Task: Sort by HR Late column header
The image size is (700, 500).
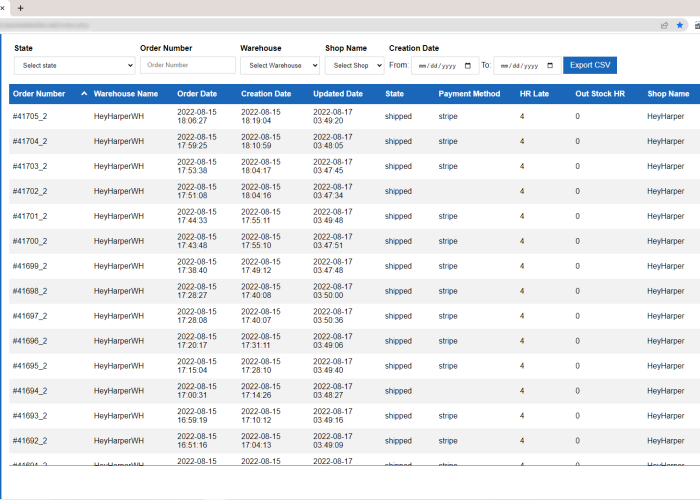Action: click(x=534, y=94)
